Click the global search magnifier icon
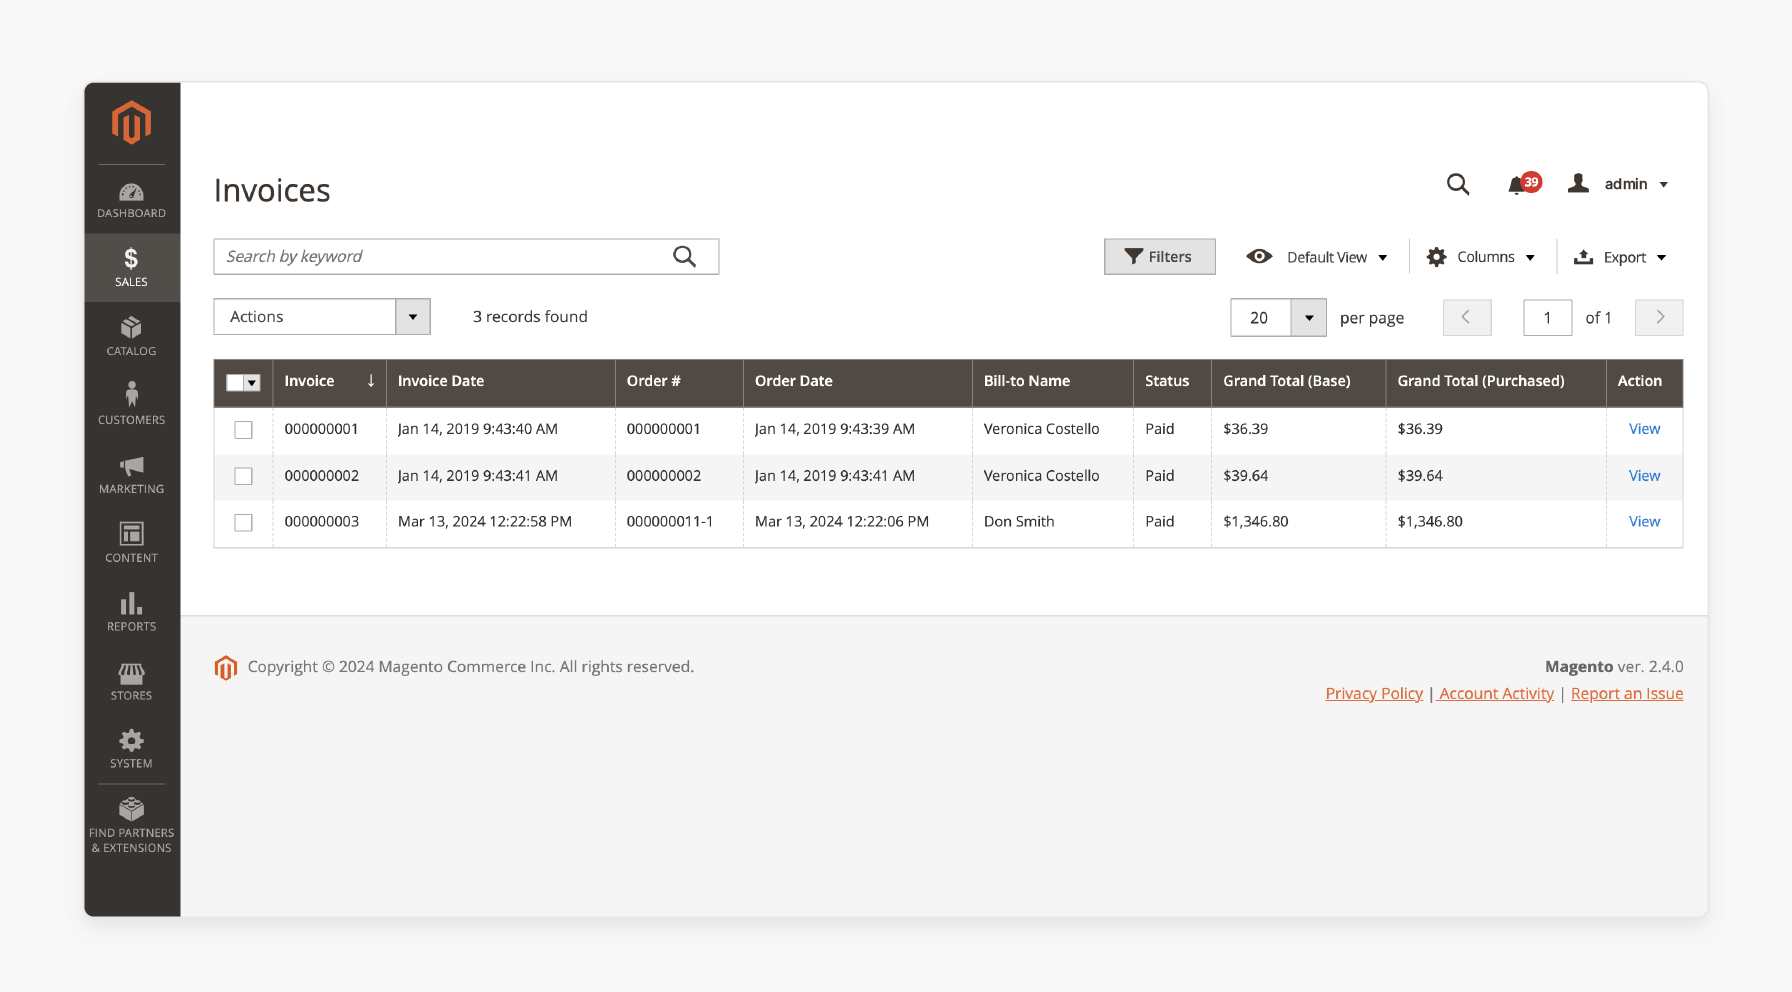Screen dimensions: 1792x992 tap(1458, 184)
